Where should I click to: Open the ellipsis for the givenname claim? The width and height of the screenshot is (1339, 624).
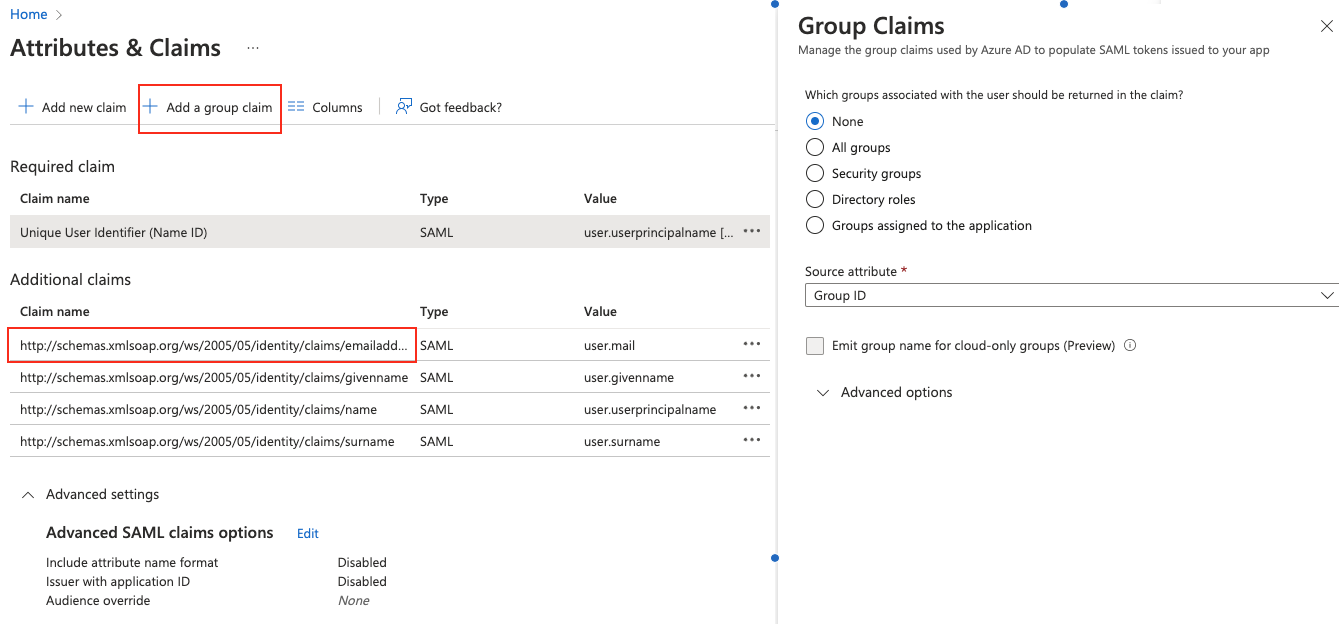coord(751,377)
